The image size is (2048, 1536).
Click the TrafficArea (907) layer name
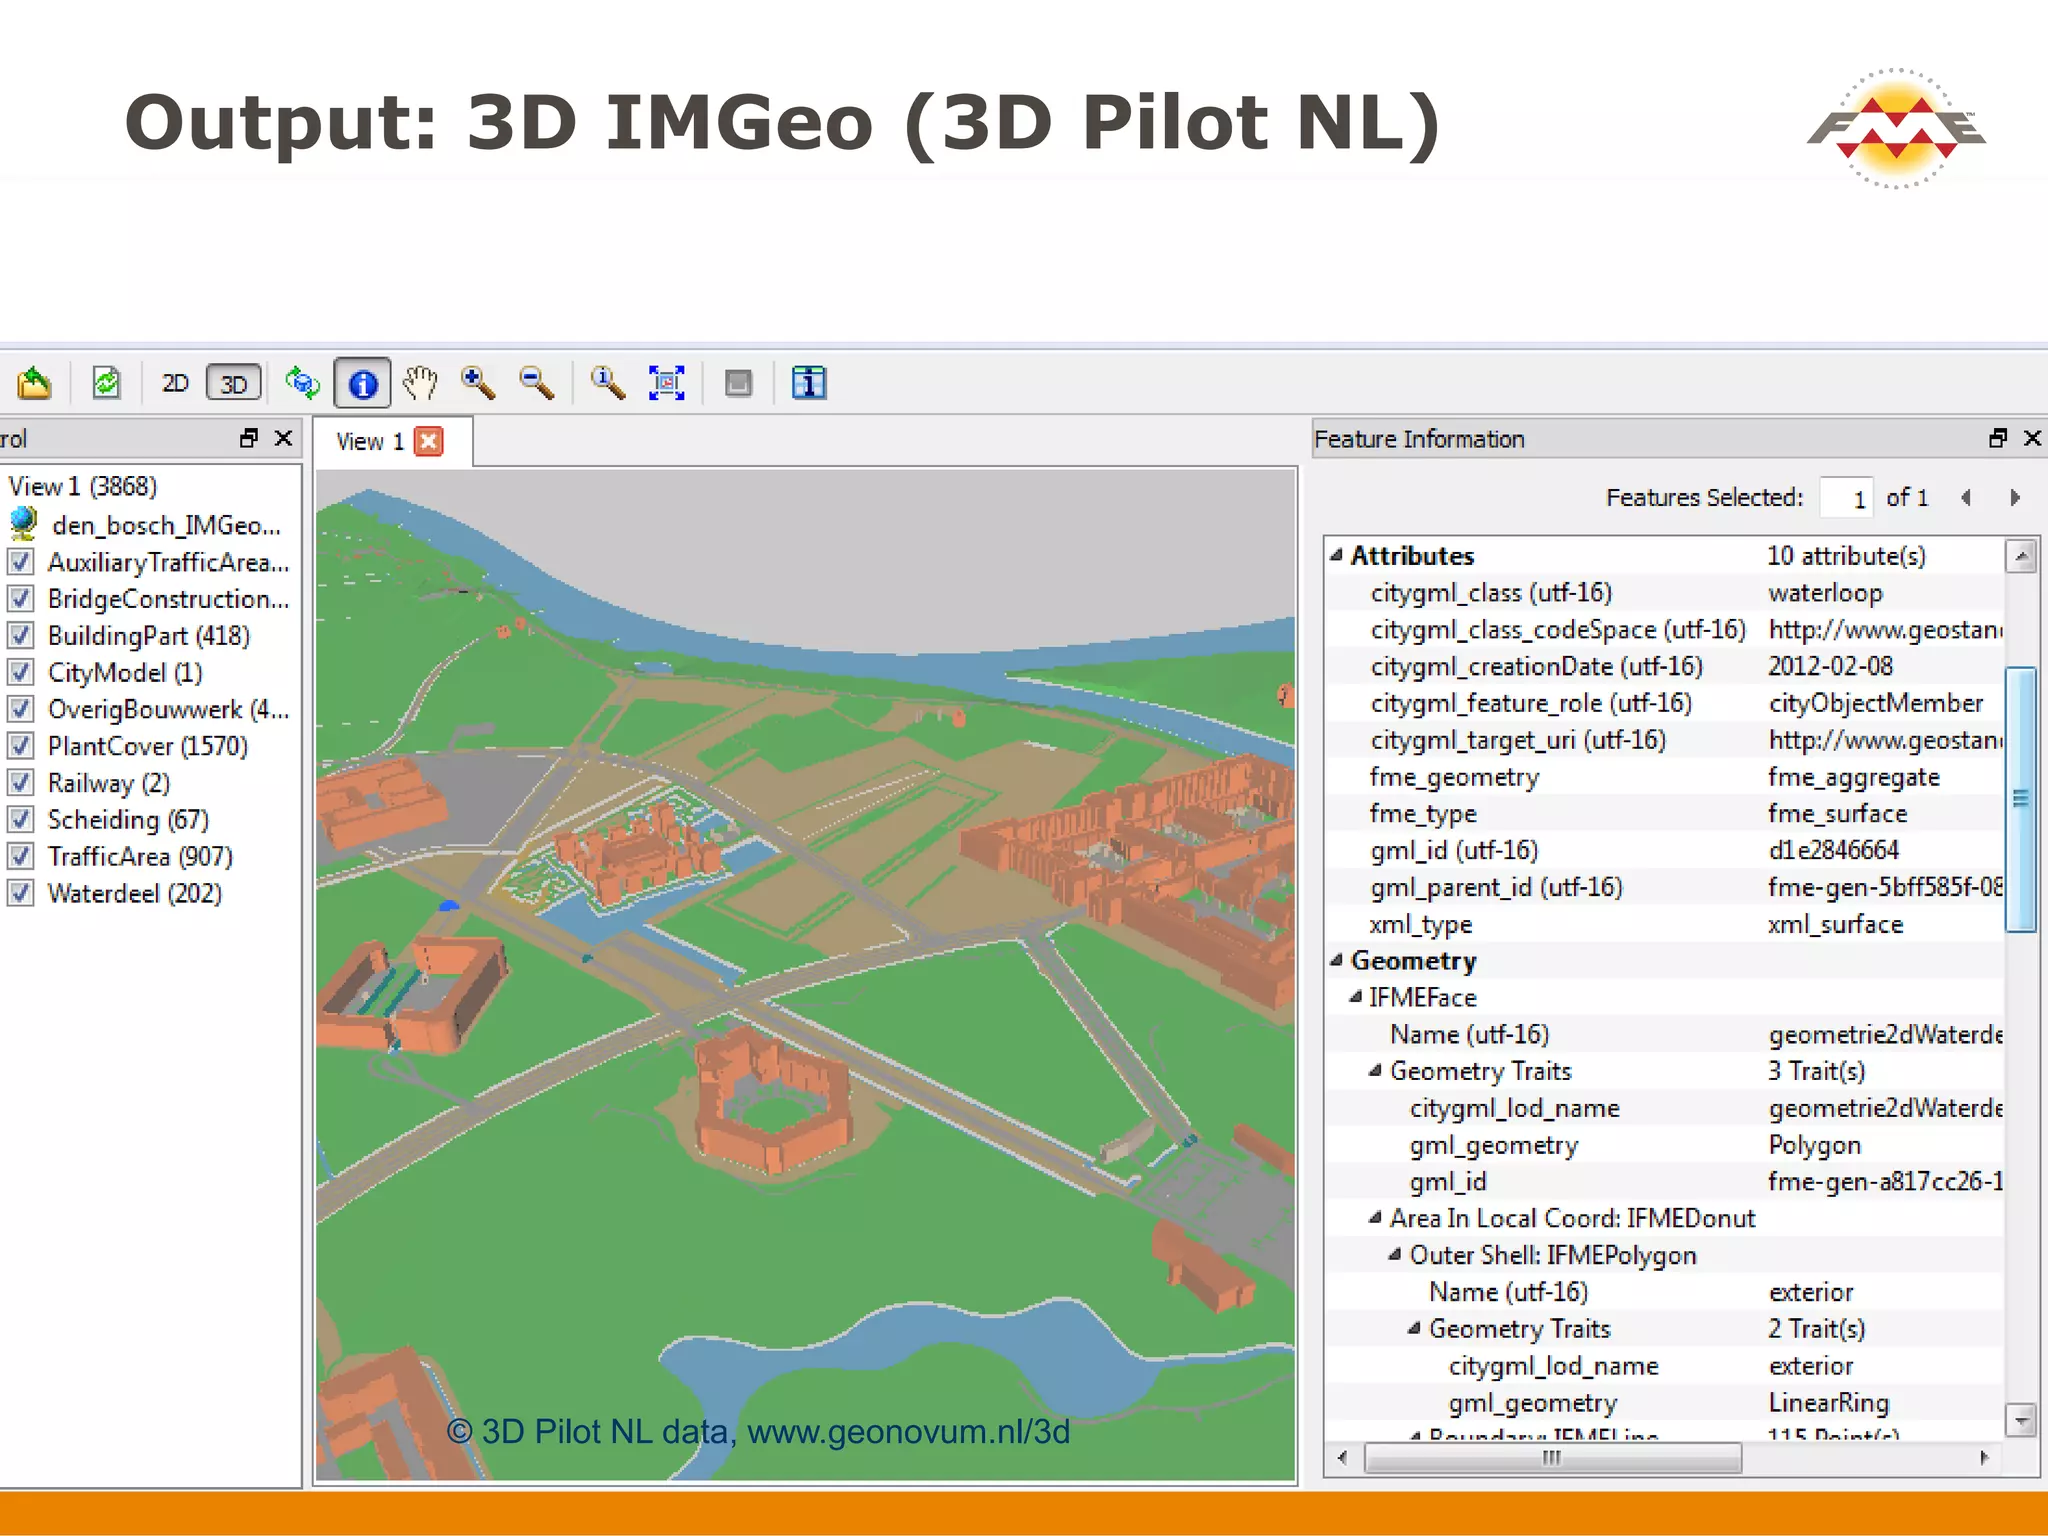[x=140, y=857]
